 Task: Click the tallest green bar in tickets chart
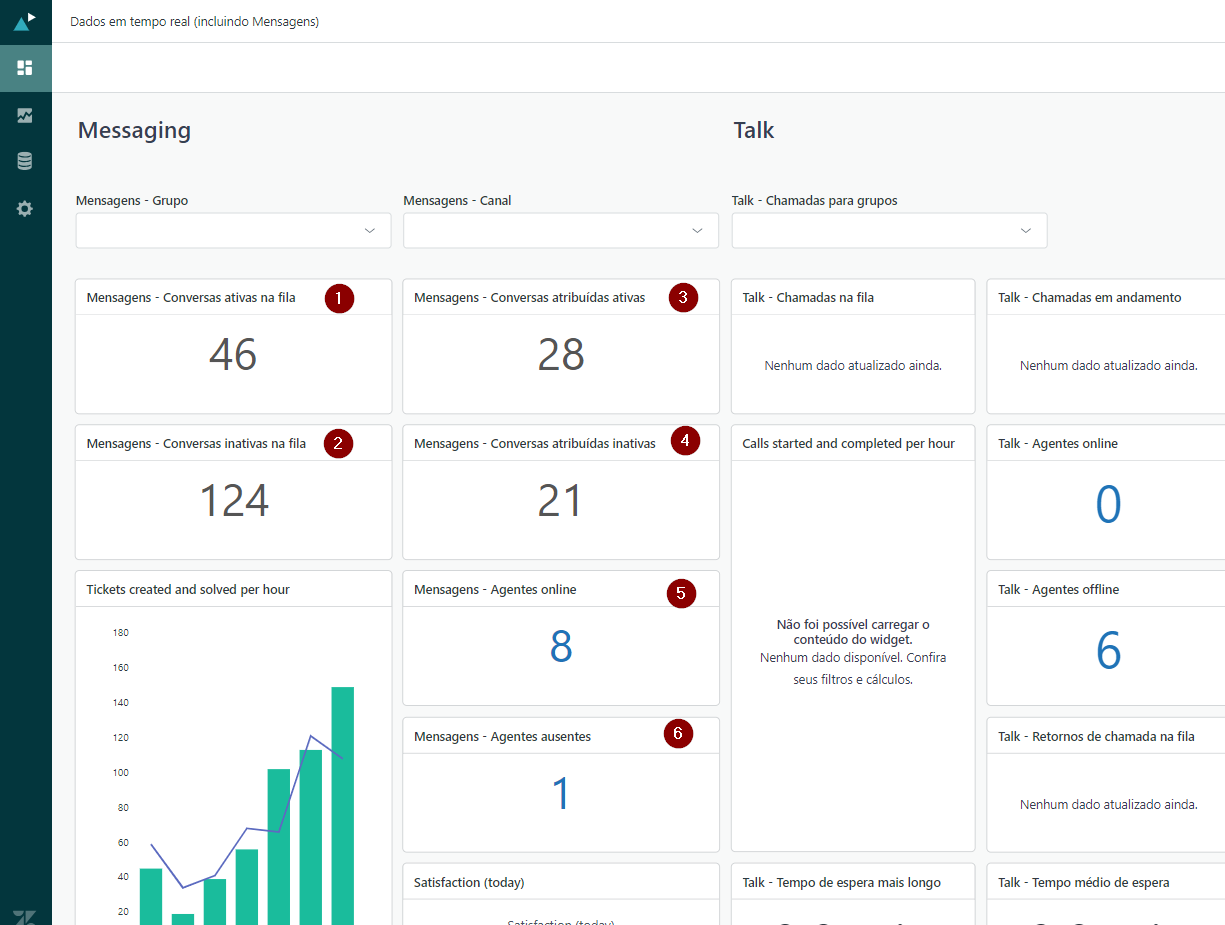[342, 800]
